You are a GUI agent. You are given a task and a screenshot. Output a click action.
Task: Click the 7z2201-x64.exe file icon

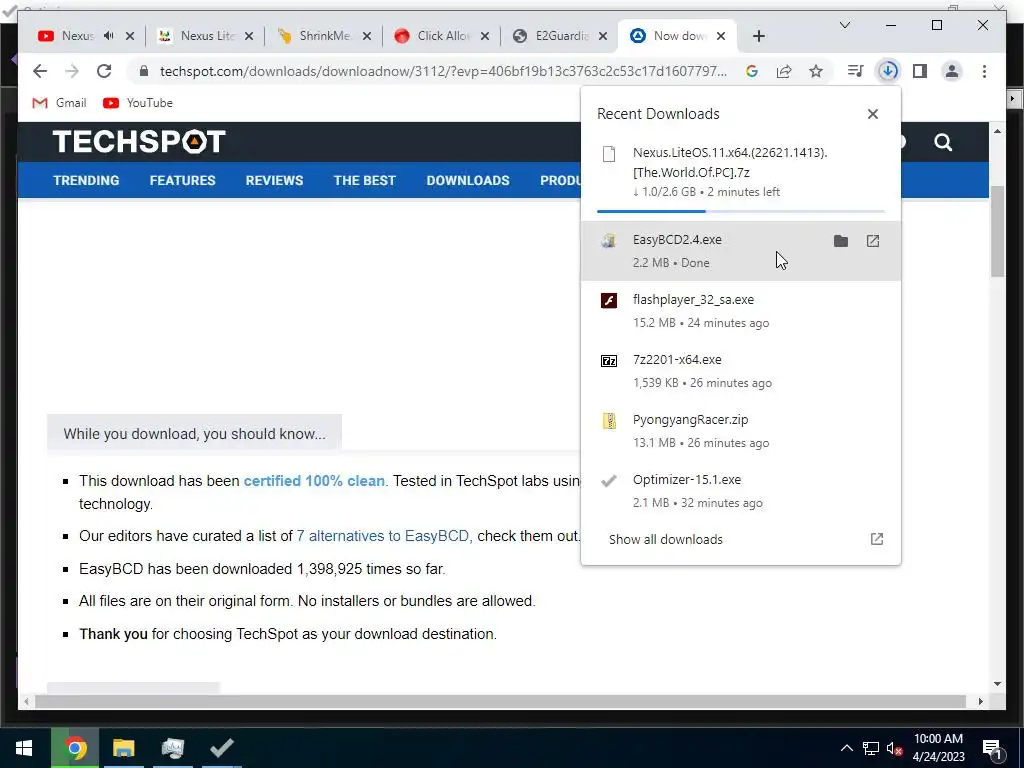[x=609, y=360]
